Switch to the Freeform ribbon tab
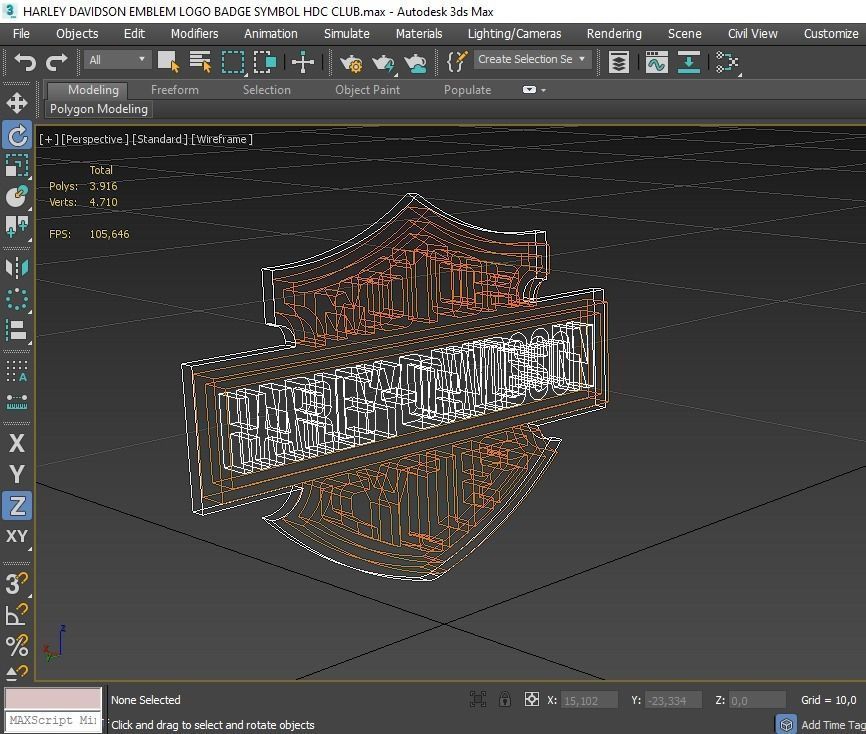 coord(175,90)
